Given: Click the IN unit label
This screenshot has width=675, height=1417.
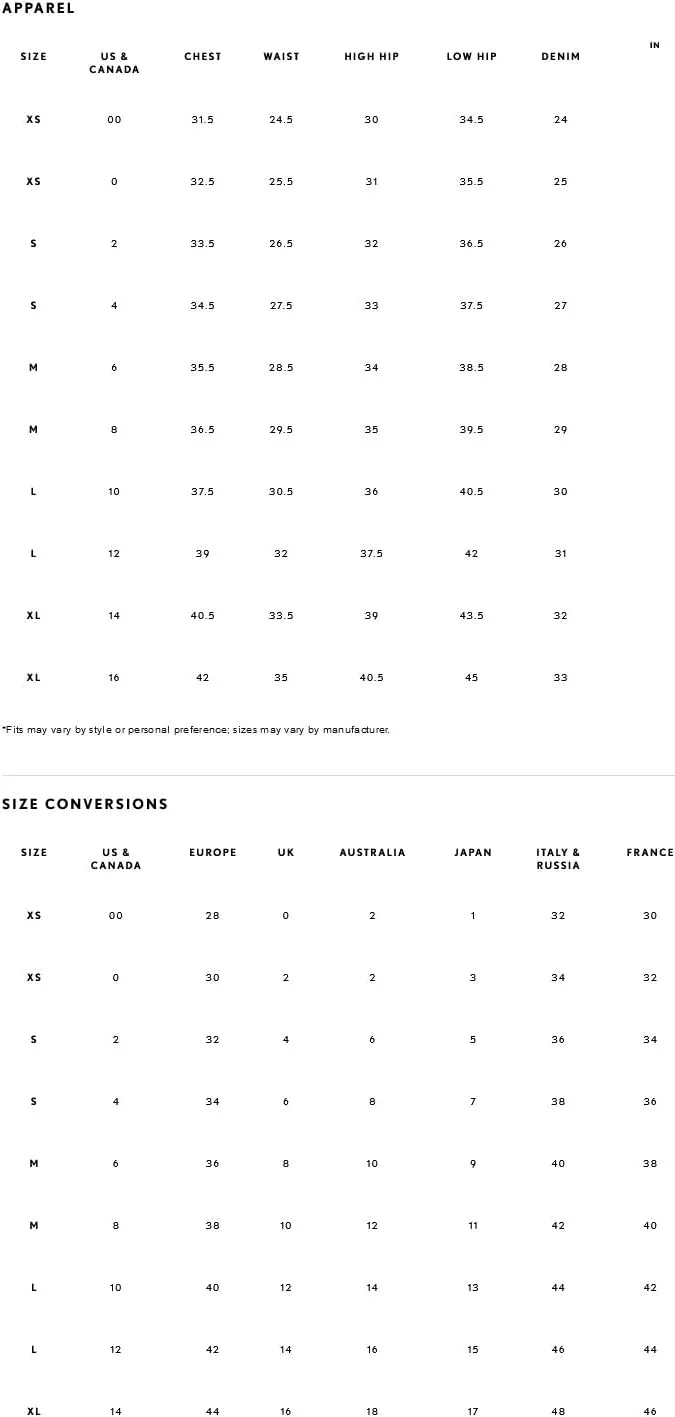Looking at the screenshot, I should (655, 45).
